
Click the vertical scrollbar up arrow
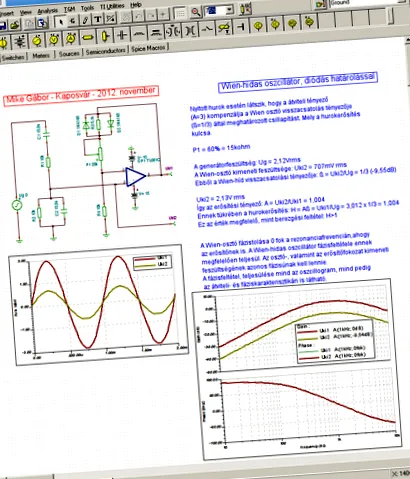coord(407,40)
